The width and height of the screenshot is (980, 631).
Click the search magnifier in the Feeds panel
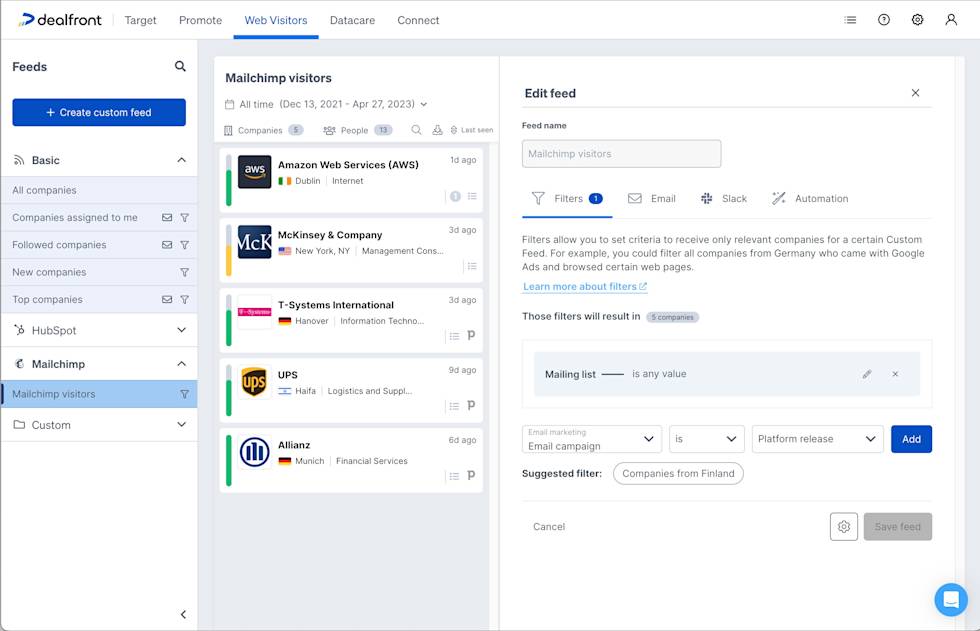(180, 66)
